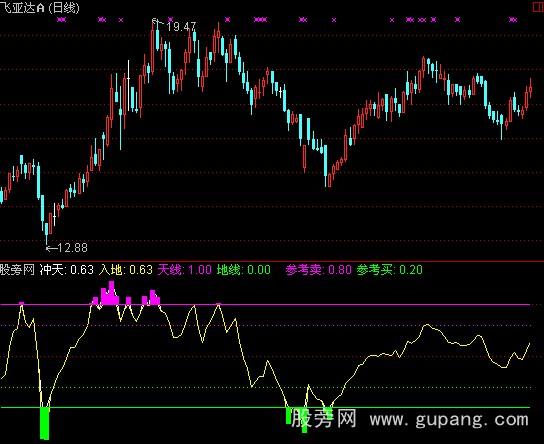Click the 参考卖: 0.80 indicator value
The image size is (544, 444).
(318, 270)
